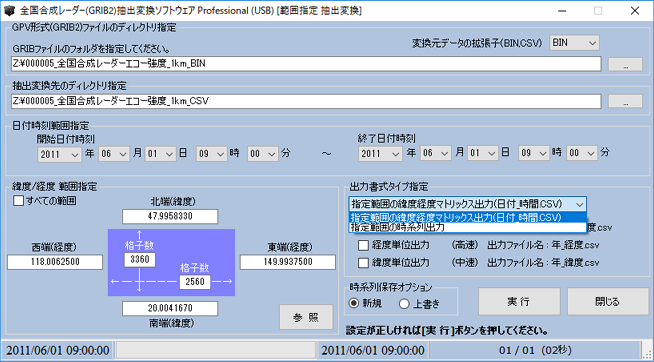Collapse the output format type combo box
Image resolution: width=654 pixels, height=362 pixels.
579,204
